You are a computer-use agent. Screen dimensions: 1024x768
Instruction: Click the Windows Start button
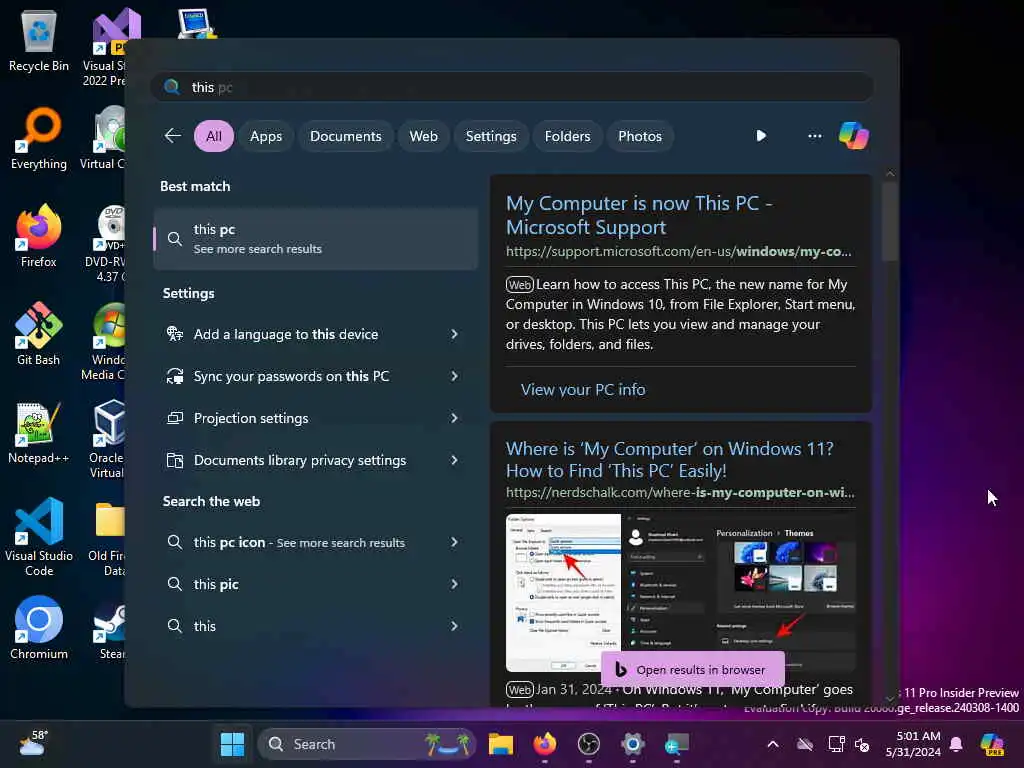(232, 744)
